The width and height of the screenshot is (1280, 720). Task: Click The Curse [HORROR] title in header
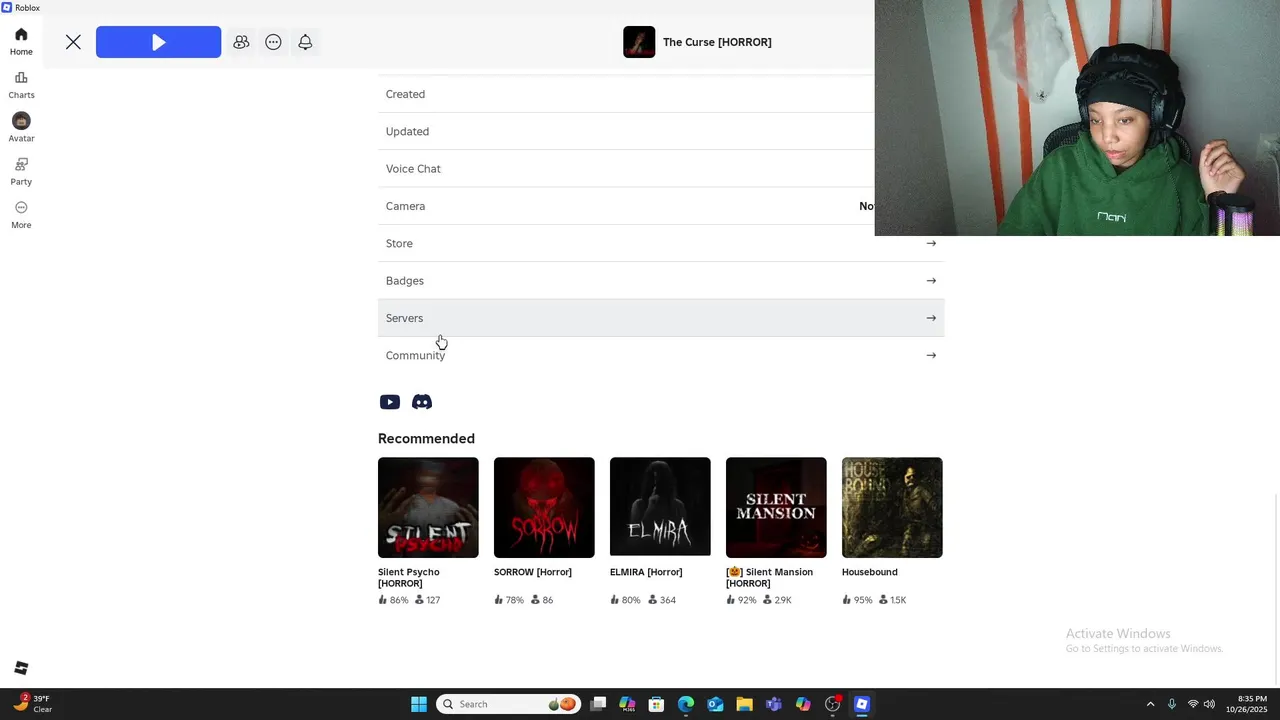[x=717, y=42]
